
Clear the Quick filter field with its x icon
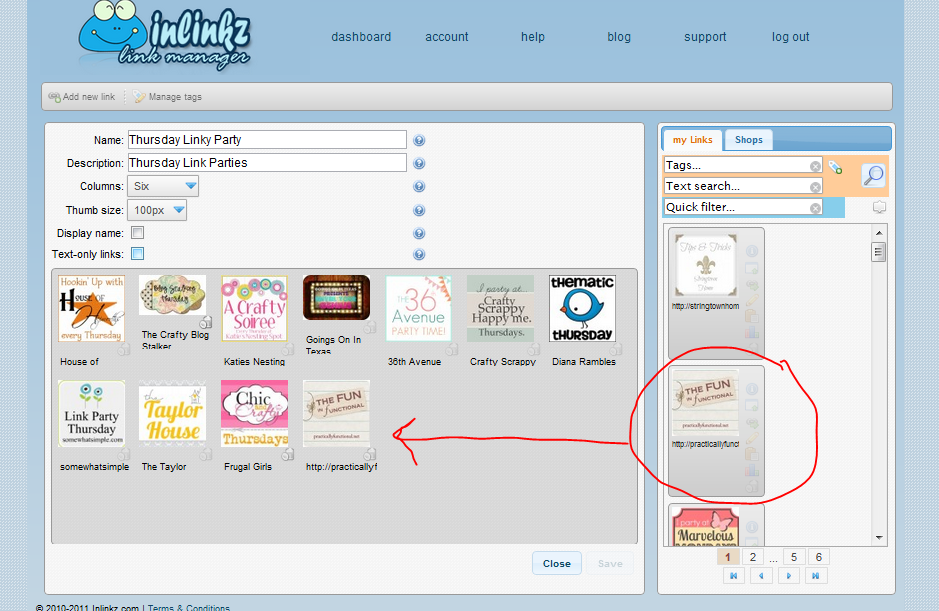(815, 208)
